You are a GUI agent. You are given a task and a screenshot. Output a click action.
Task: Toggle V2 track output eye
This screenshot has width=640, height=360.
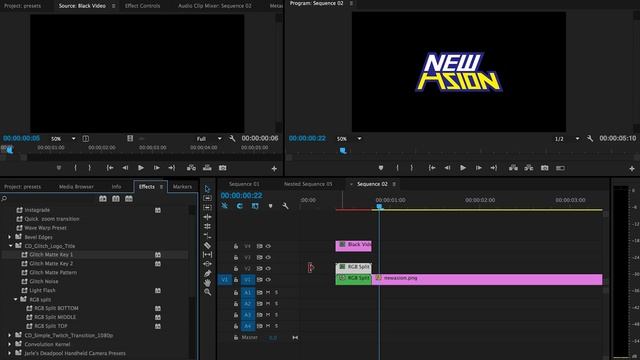coord(268,269)
